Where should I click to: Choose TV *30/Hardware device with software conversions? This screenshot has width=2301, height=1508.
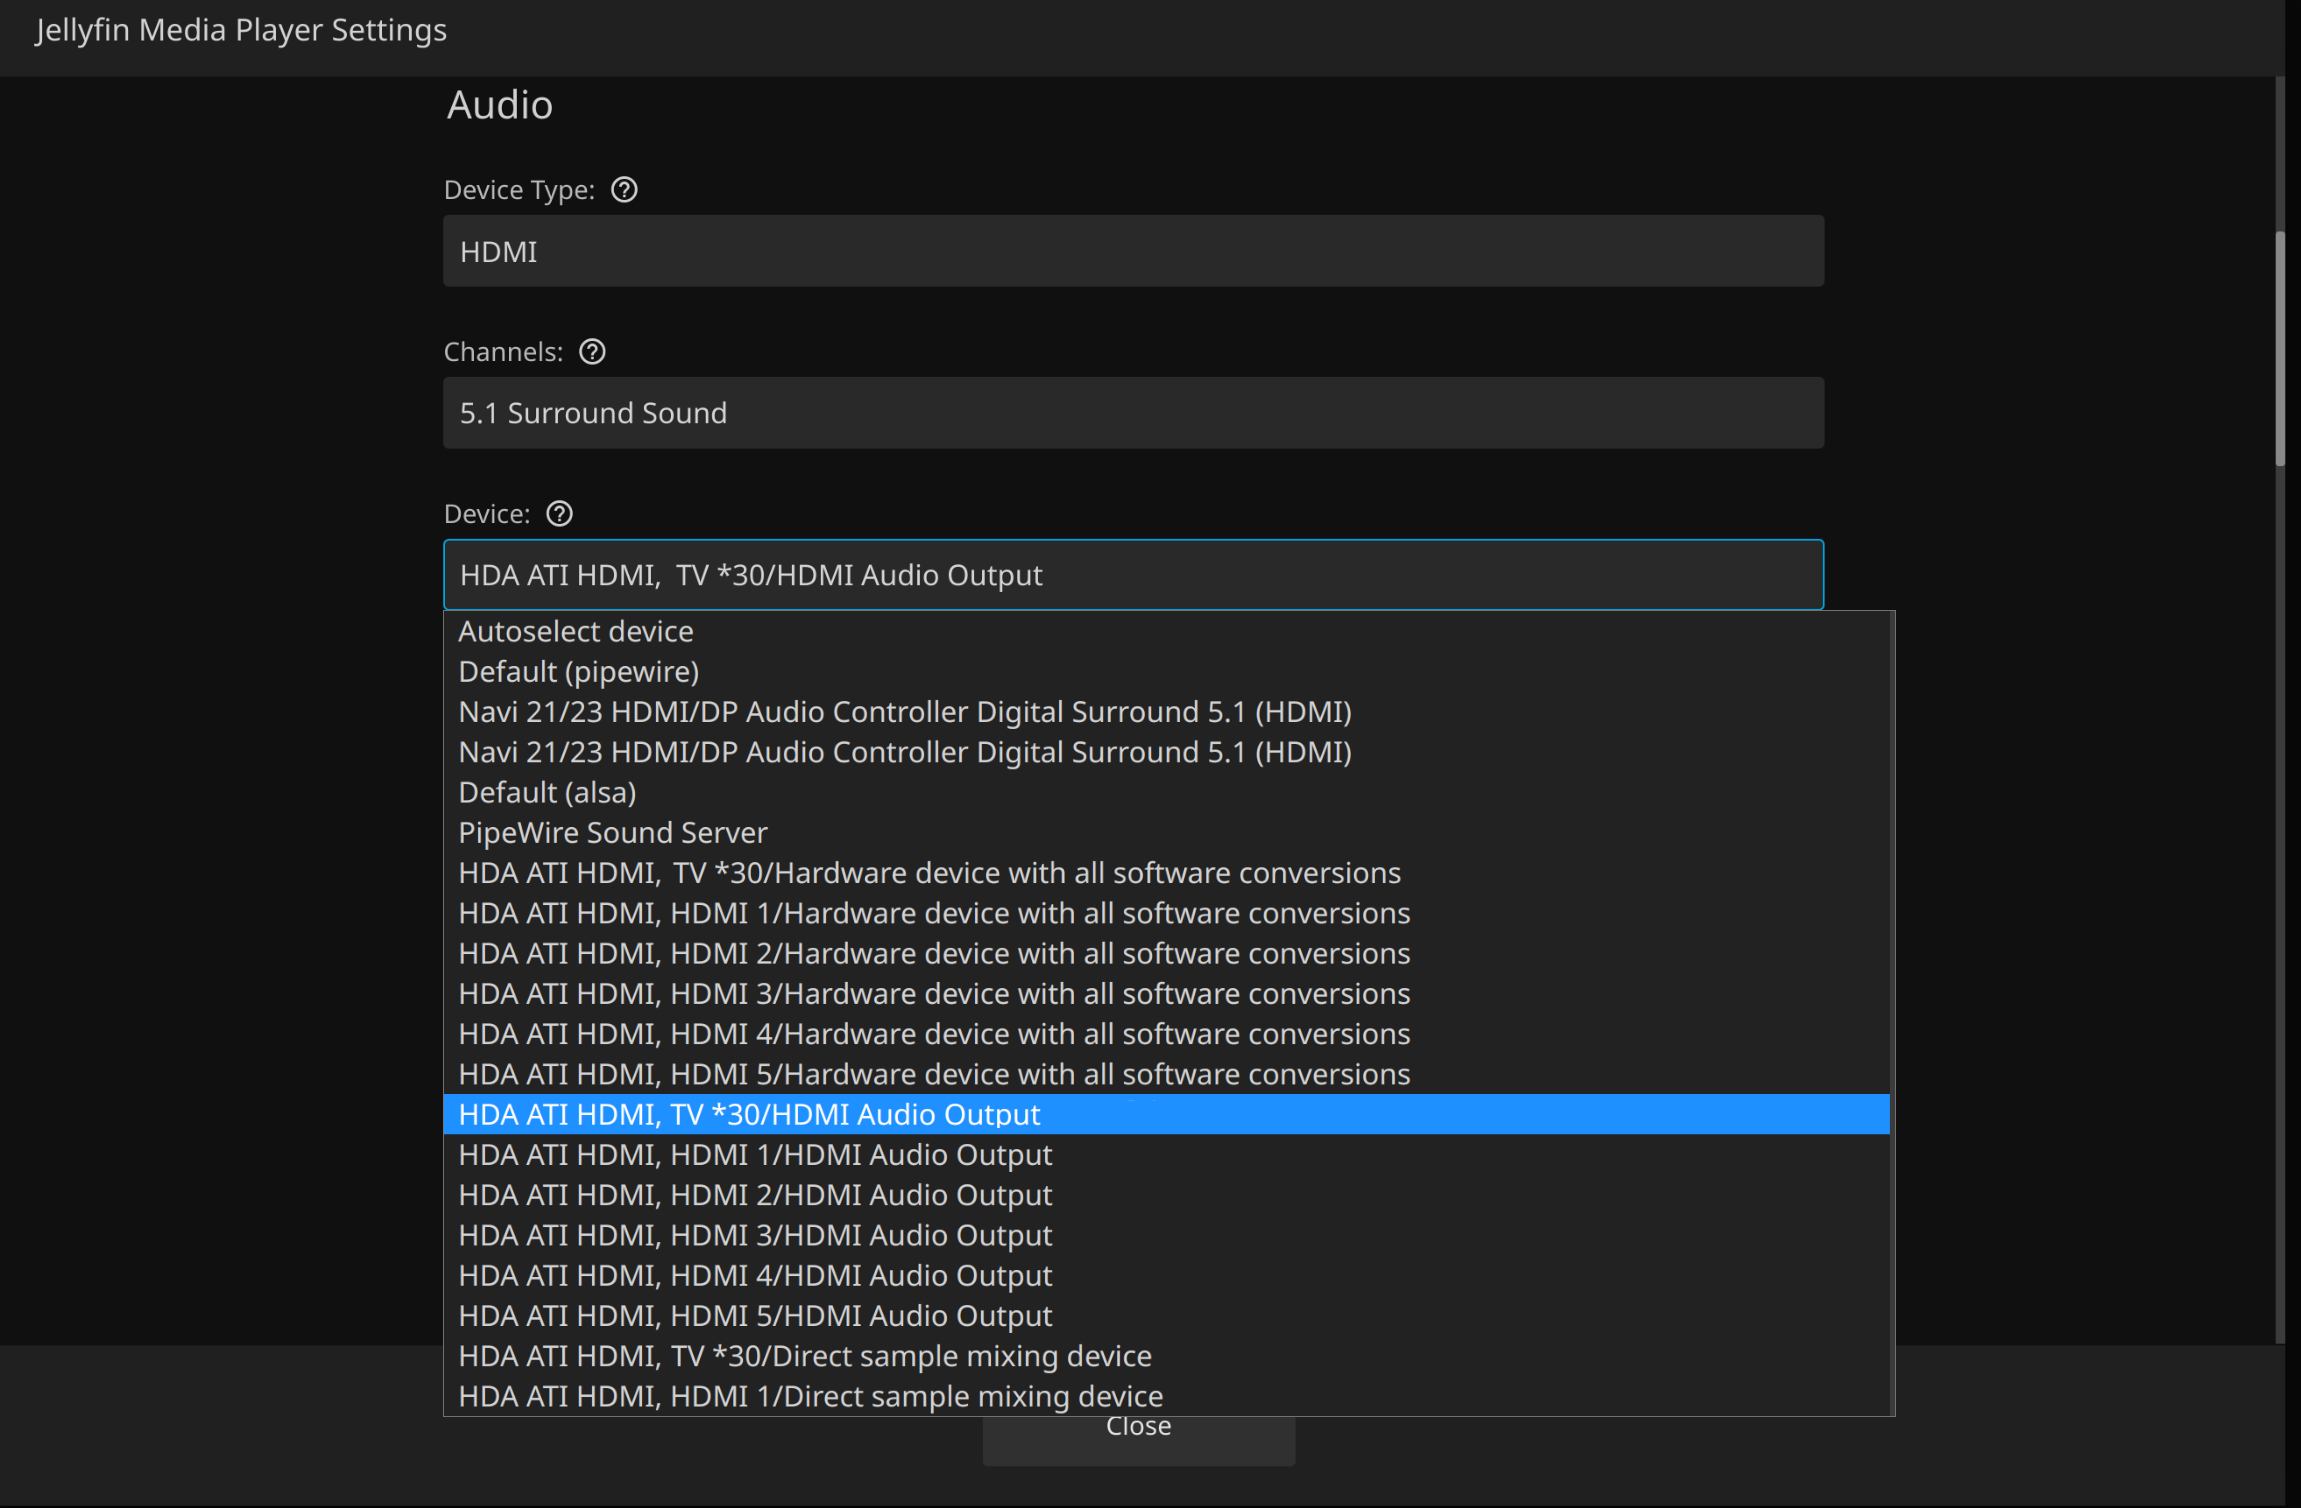tap(929, 873)
